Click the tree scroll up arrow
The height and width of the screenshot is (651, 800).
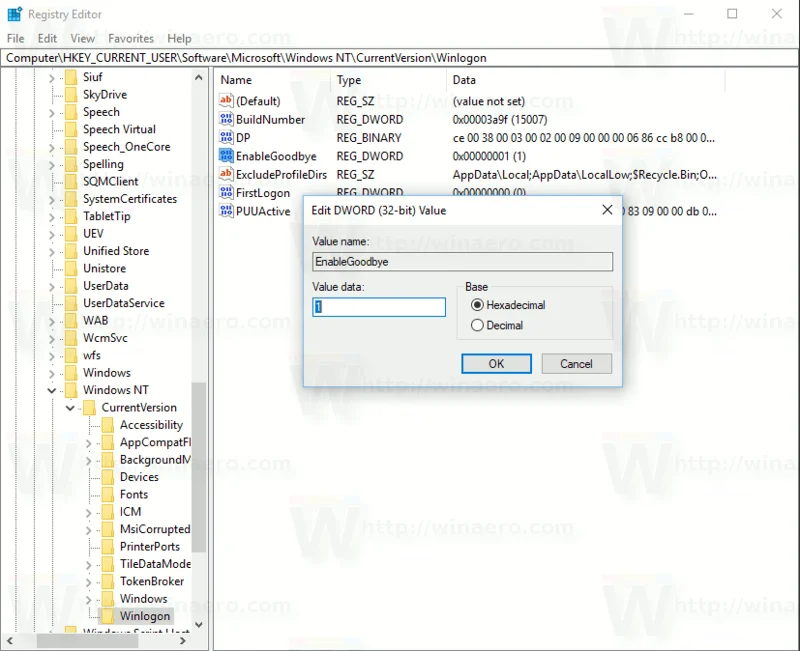click(199, 78)
